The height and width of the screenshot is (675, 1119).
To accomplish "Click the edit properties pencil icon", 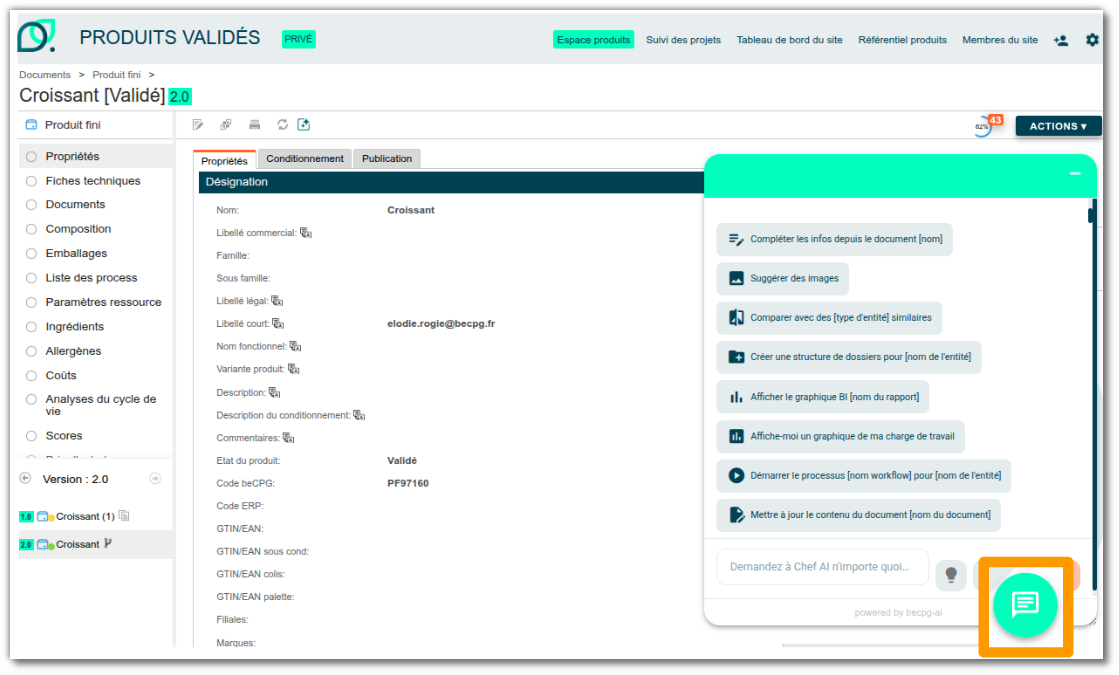I will click(198, 125).
